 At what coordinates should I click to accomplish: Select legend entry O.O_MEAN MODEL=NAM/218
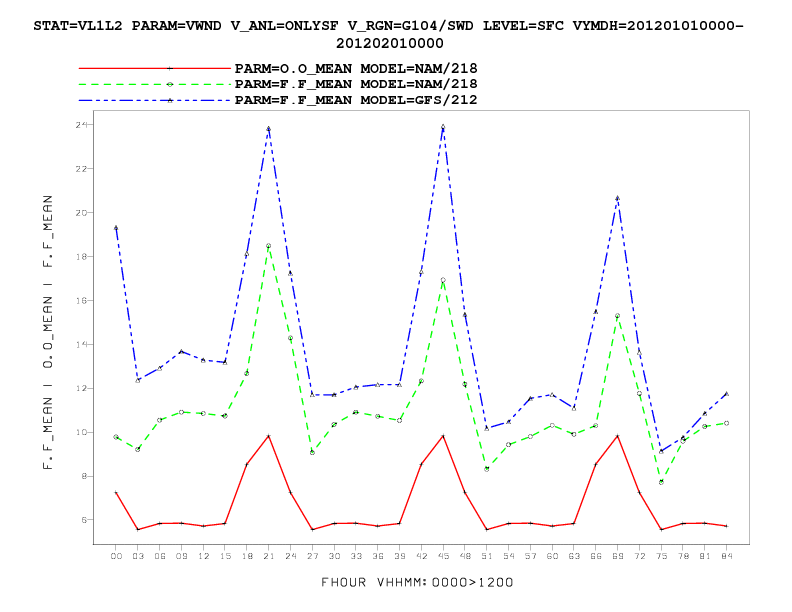pos(356,68)
